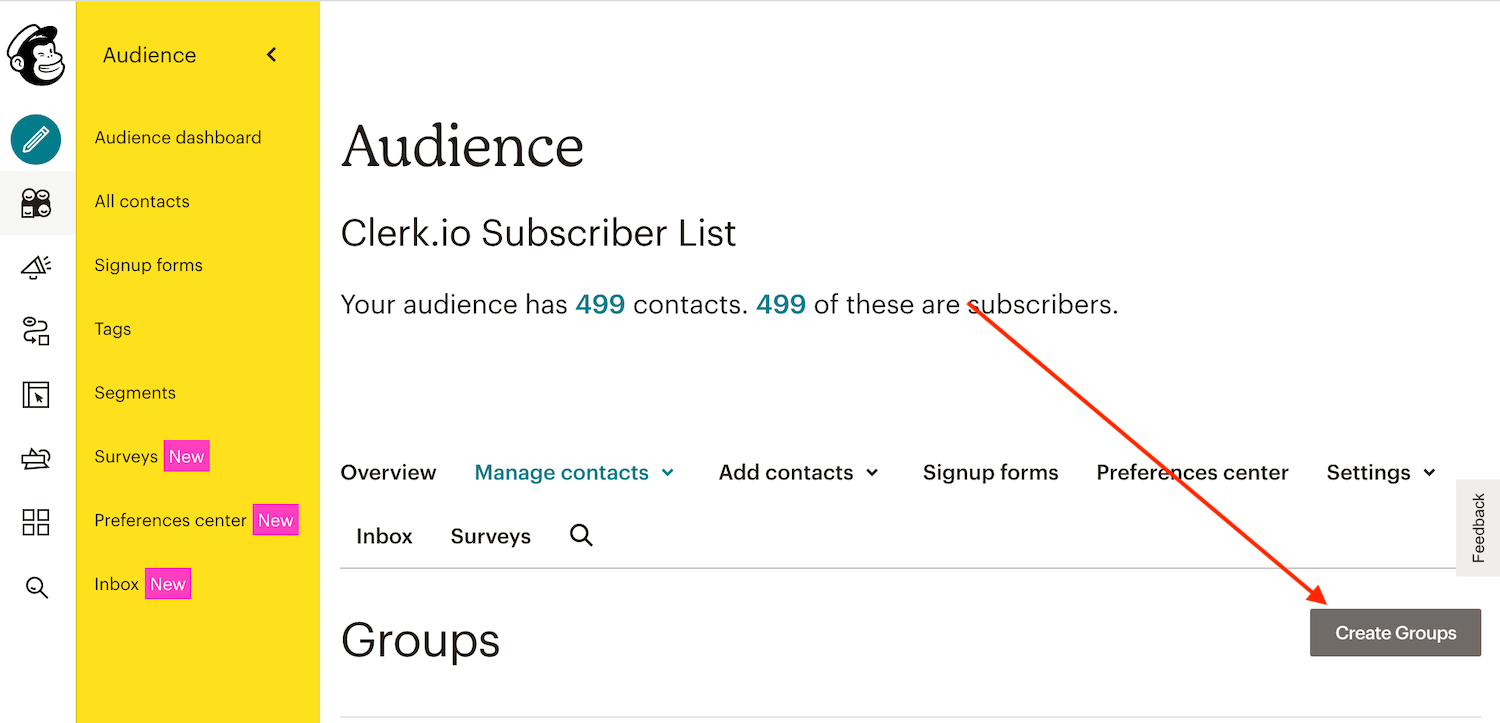Open the Content studio icon
Image resolution: width=1500 pixels, height=723 pixels.
click(x=36, y=458)
